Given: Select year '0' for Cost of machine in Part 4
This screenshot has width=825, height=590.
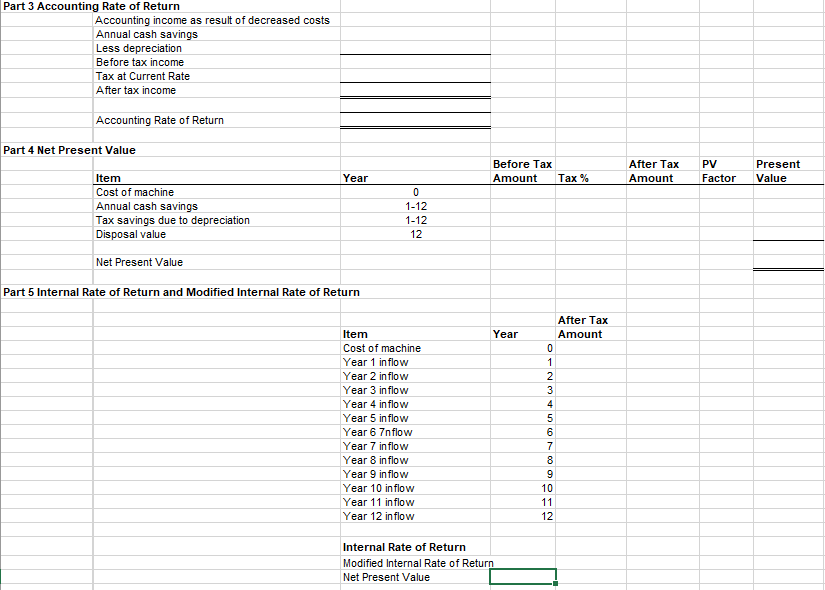Looking at the screenshot, I should pos(416,192).
